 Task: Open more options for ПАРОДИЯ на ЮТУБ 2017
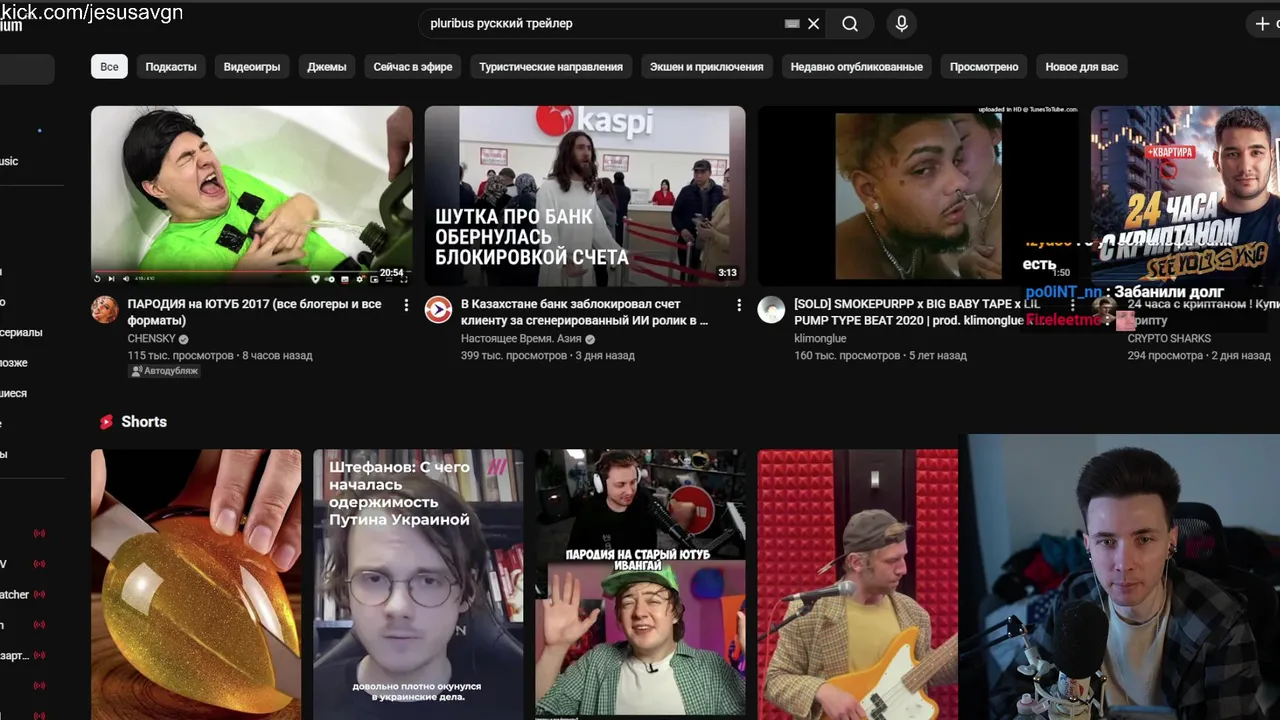406,305
